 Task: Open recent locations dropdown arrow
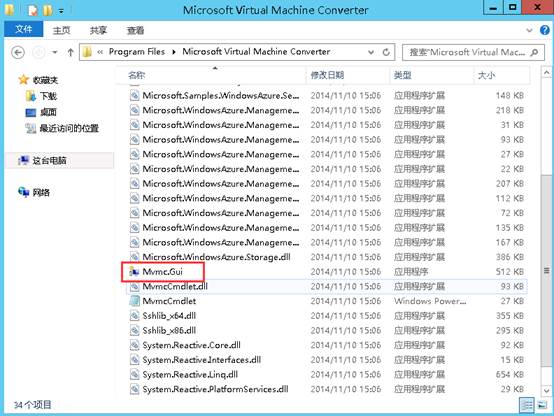(x=55, y=53)
